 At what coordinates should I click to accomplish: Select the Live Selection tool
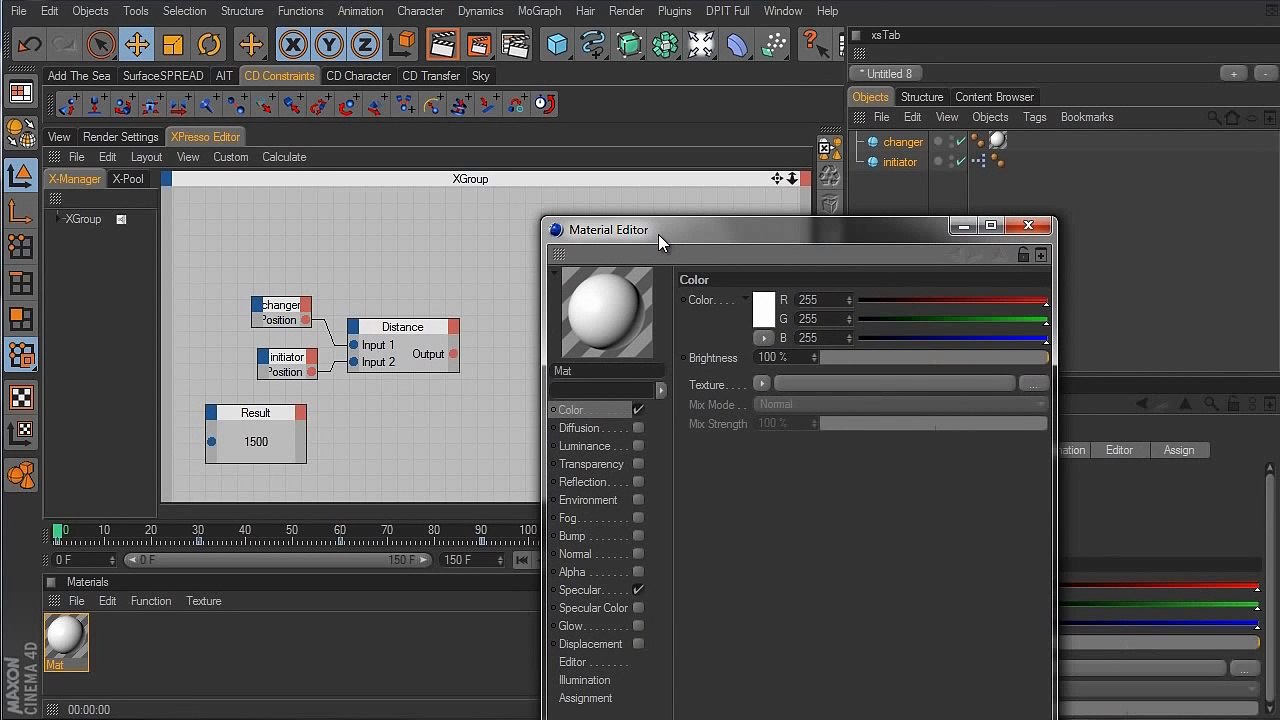(x=100, y=44)
